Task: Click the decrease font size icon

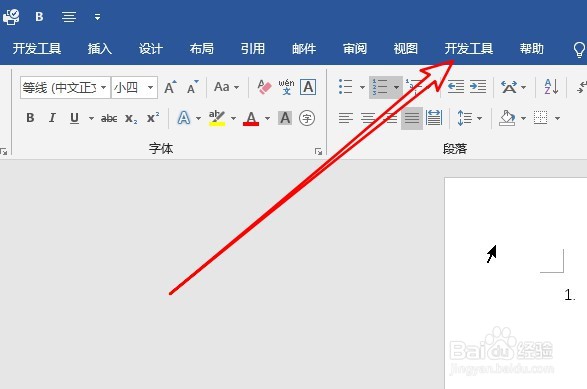Action: [193, 87]
